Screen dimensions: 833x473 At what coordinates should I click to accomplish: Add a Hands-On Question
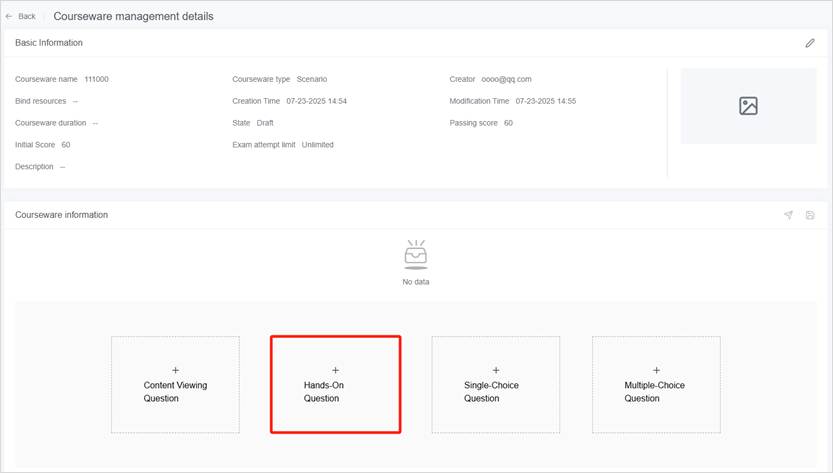pyautogui.click(x=335, y=384)
